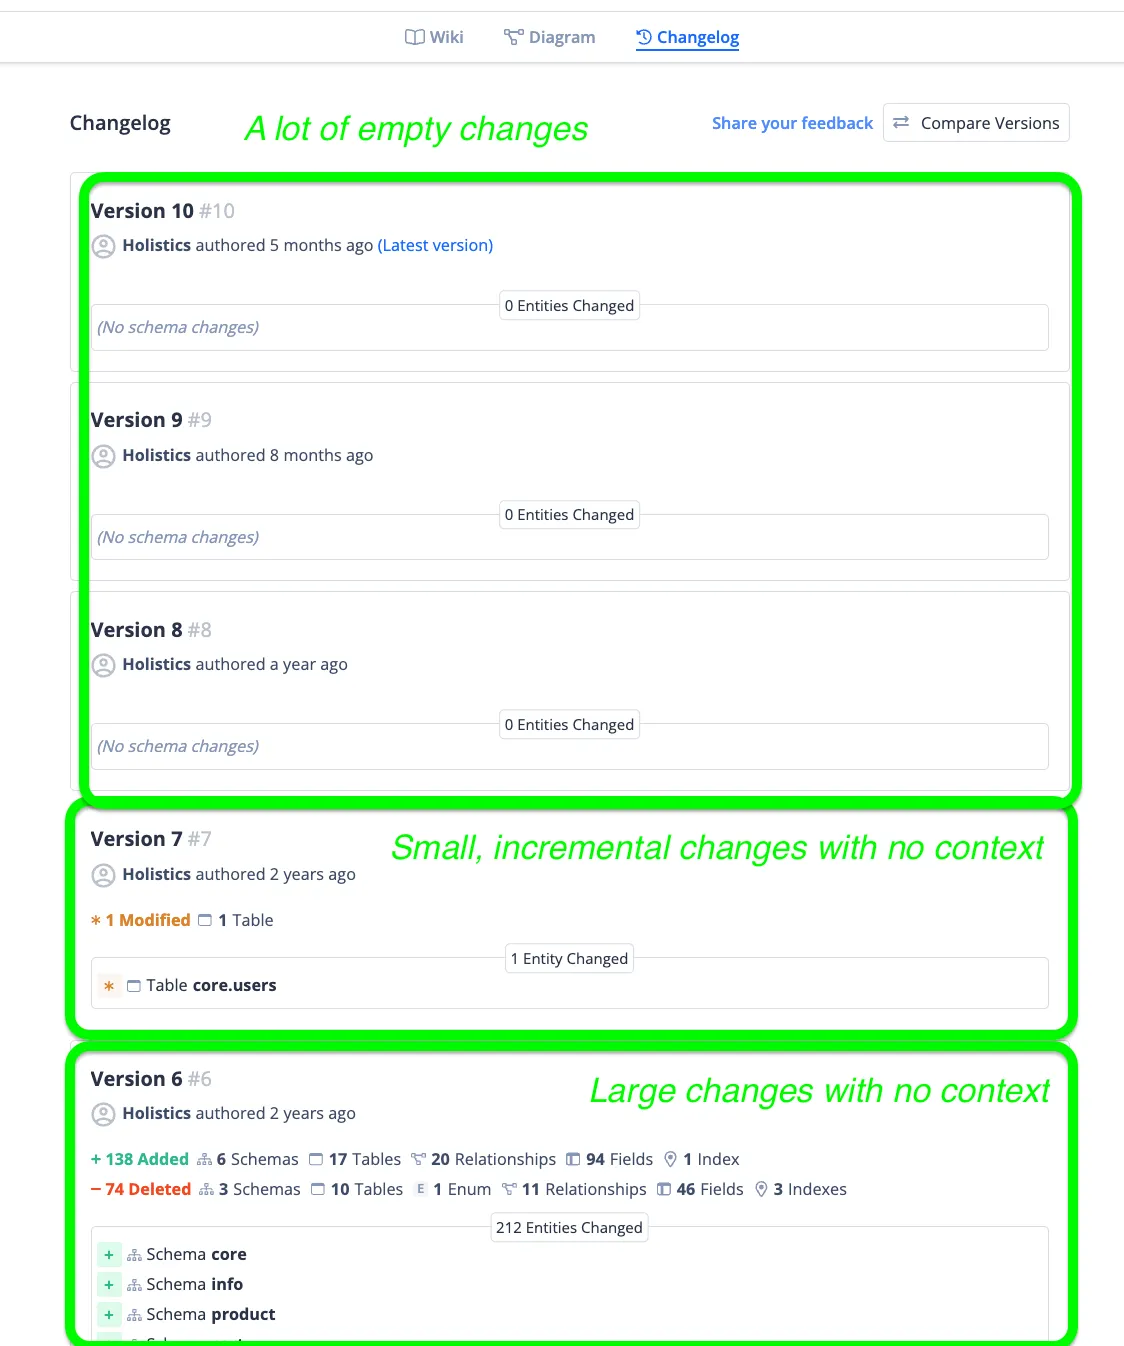Click the Version 9 author avatar icon
Viewport: 1124px width, 1346px height.
click(x=104, y=456)
